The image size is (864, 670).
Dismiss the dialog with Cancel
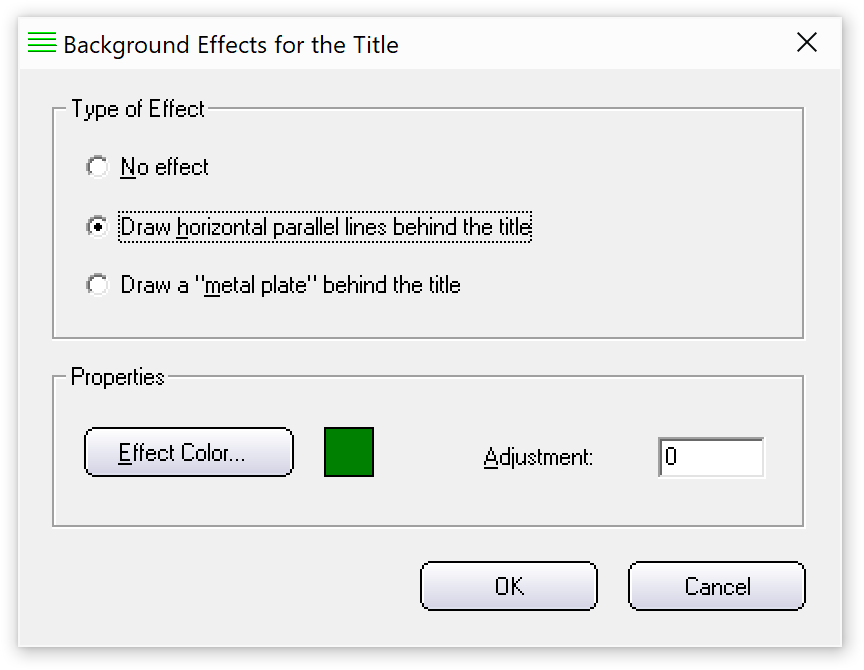pos(717,586)
